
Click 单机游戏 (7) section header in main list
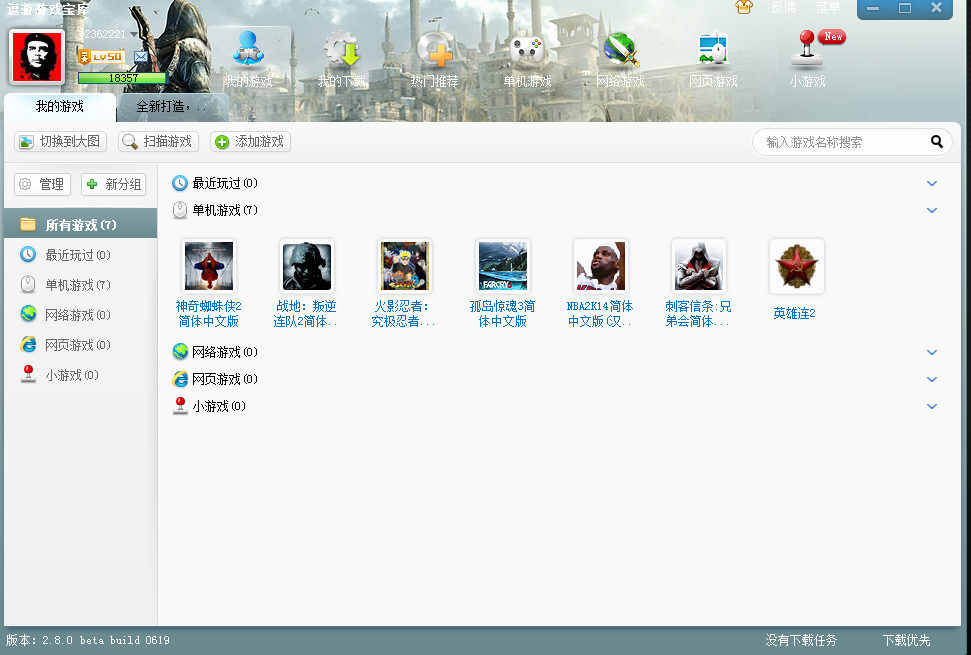coord(215,210)
